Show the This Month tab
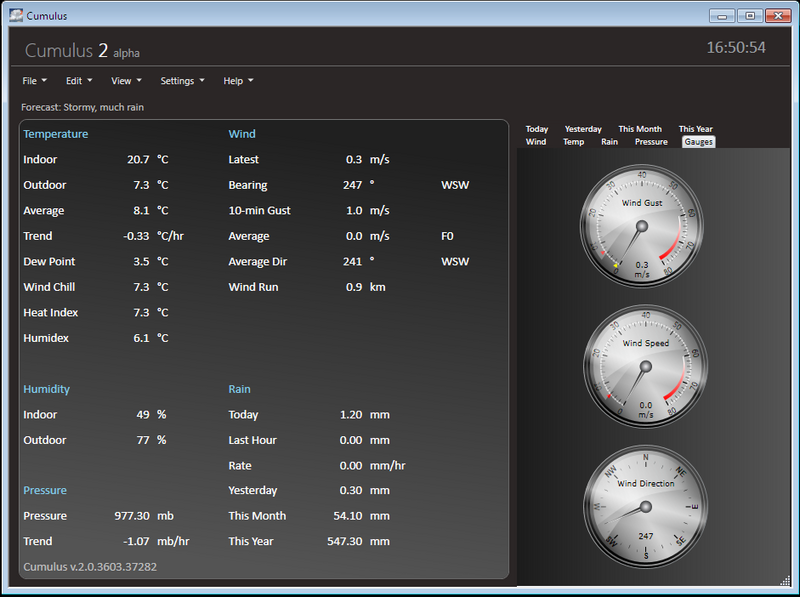 (640, 129)
